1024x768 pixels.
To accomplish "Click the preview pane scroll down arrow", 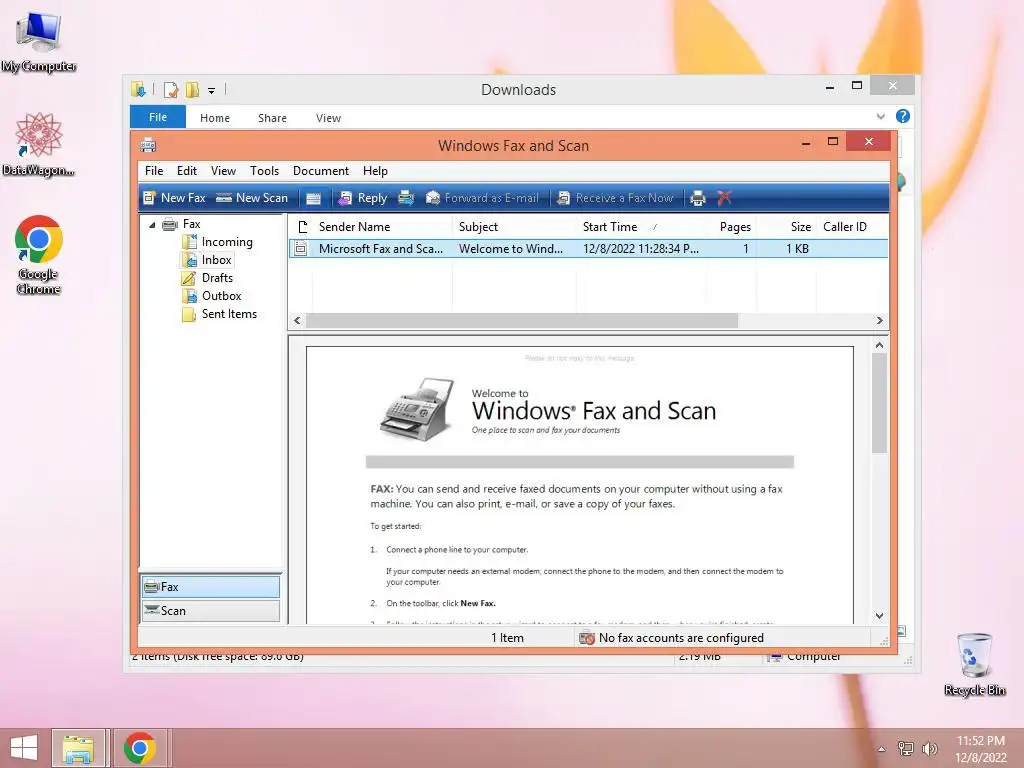I will click(x=880, y=616).
